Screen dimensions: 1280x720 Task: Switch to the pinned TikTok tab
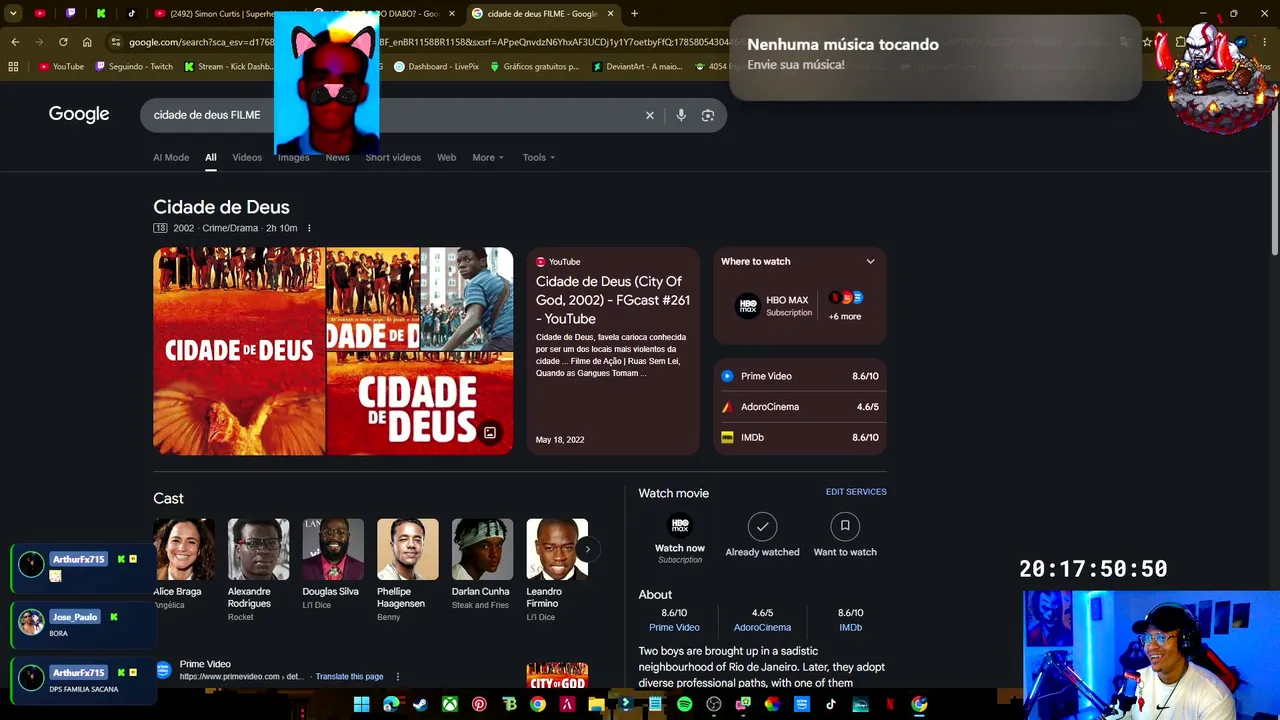(x=131, y=14)
